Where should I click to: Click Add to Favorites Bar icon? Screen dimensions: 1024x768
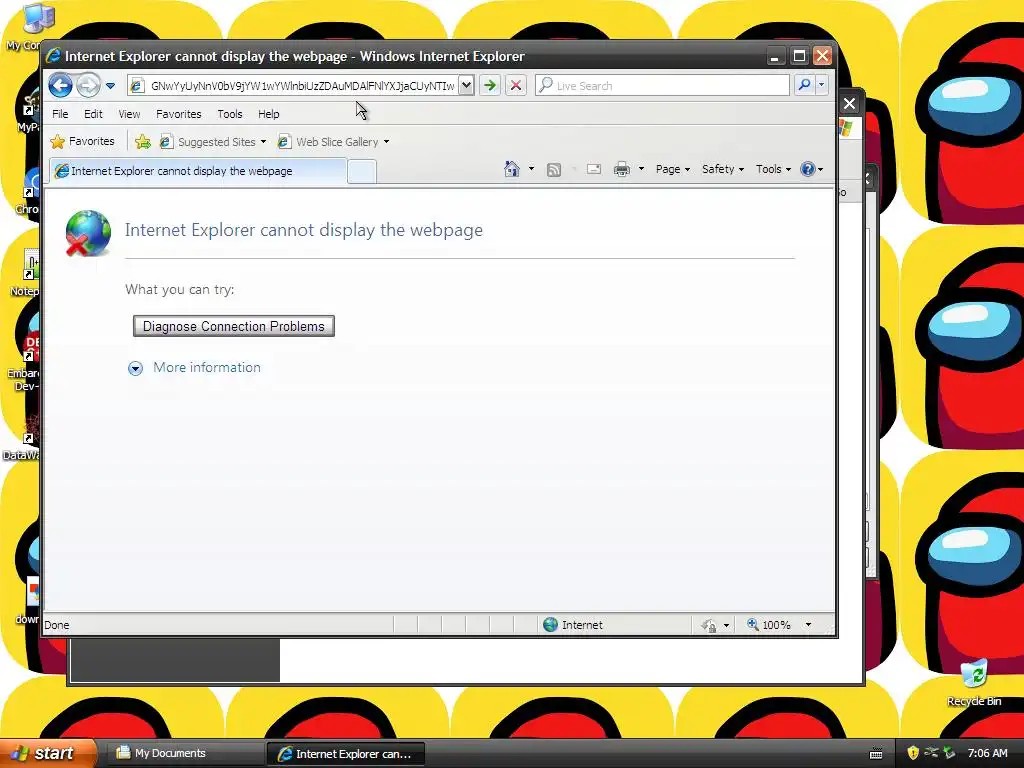142,142
